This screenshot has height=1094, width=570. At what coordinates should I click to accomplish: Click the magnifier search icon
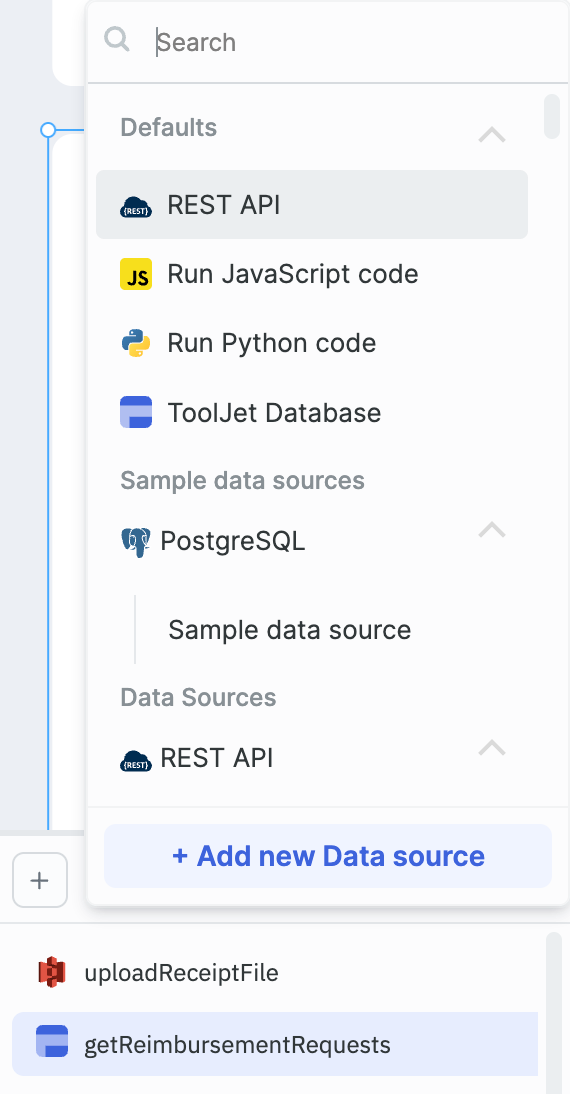[117, 40]
